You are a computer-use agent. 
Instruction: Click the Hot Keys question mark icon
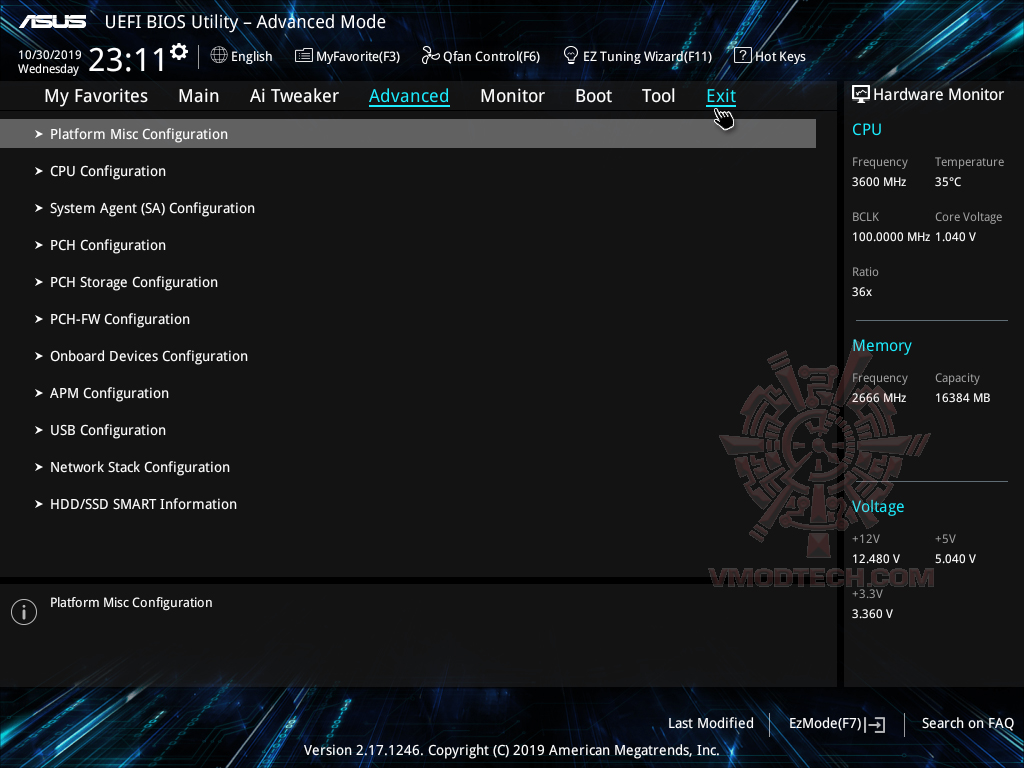point(743,56)
